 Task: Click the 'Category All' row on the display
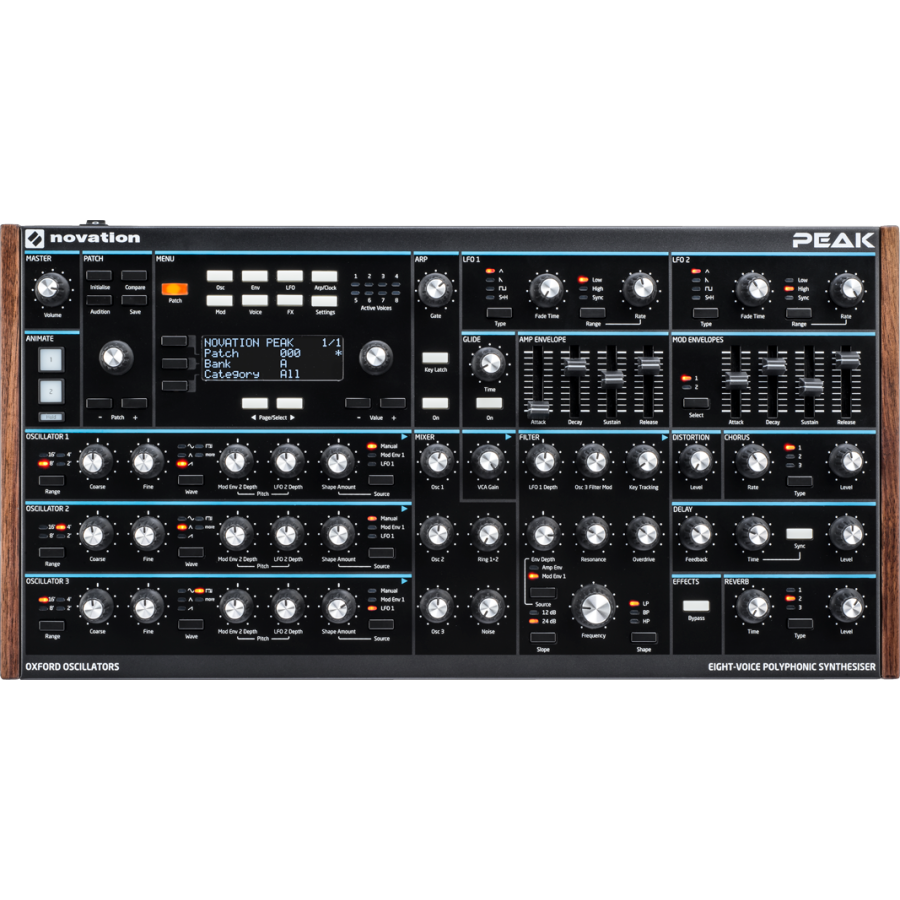coord(252,374)
